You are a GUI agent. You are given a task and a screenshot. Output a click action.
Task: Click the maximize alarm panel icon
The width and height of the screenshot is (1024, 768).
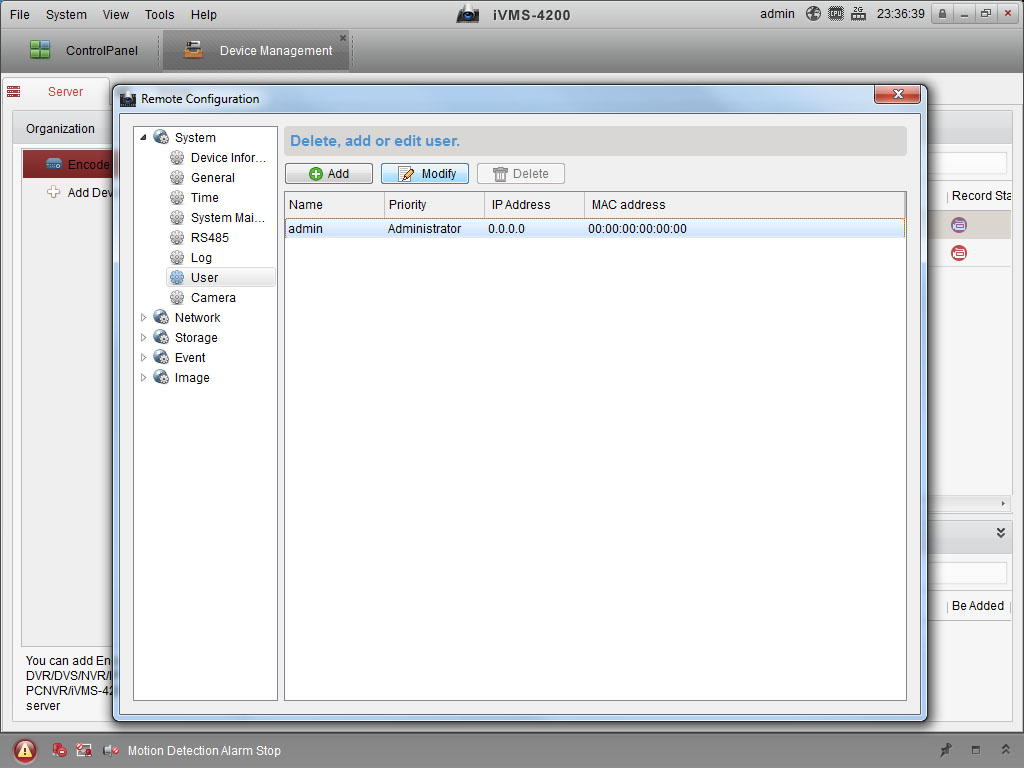976,750
